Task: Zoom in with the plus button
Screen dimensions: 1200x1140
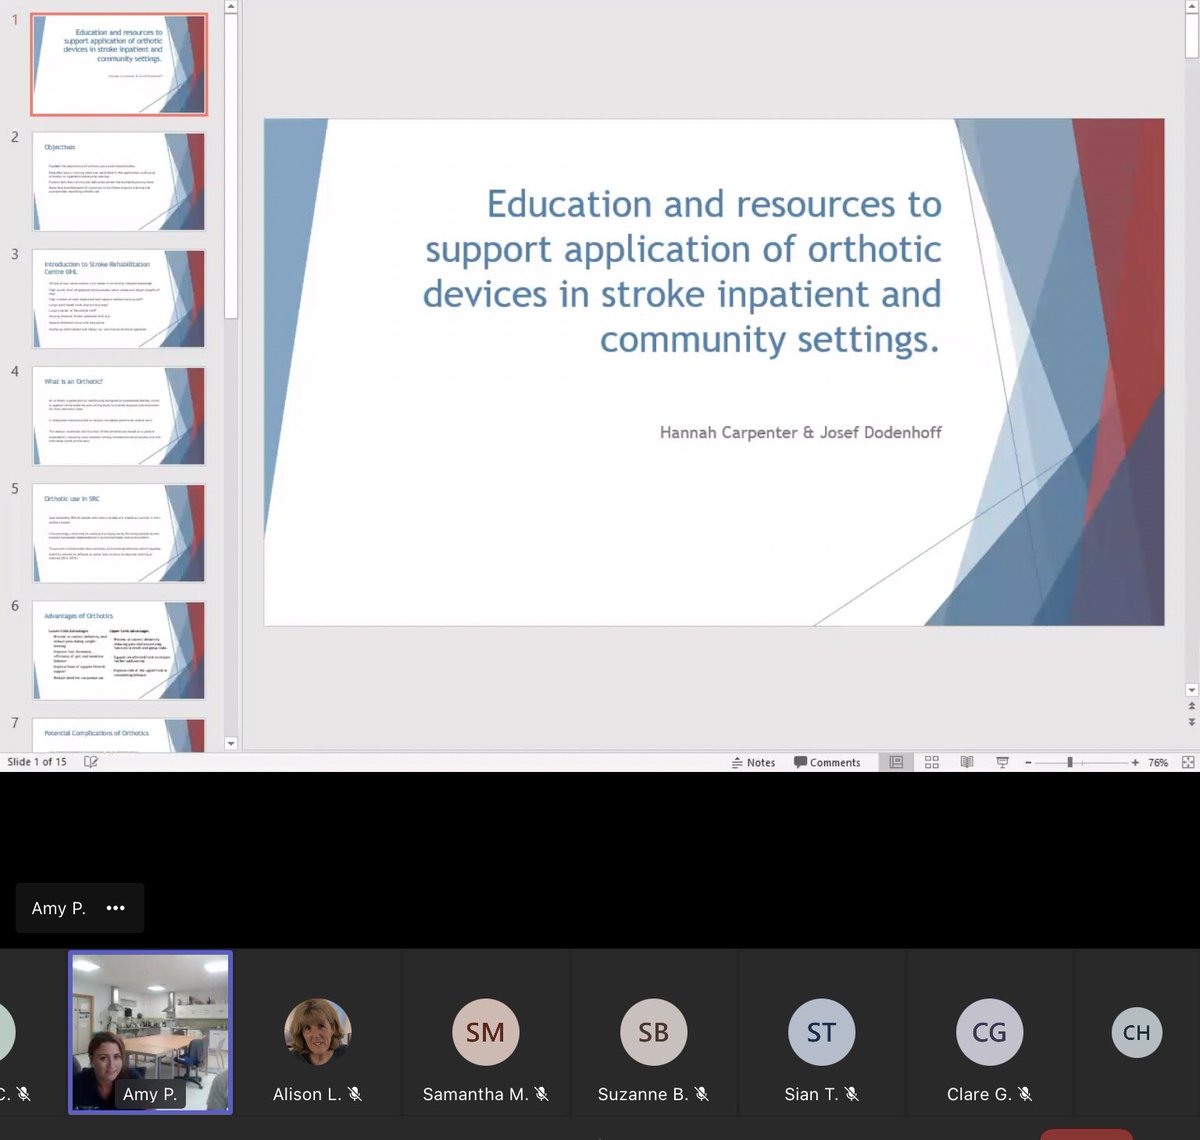Action: click(1135, 762)
